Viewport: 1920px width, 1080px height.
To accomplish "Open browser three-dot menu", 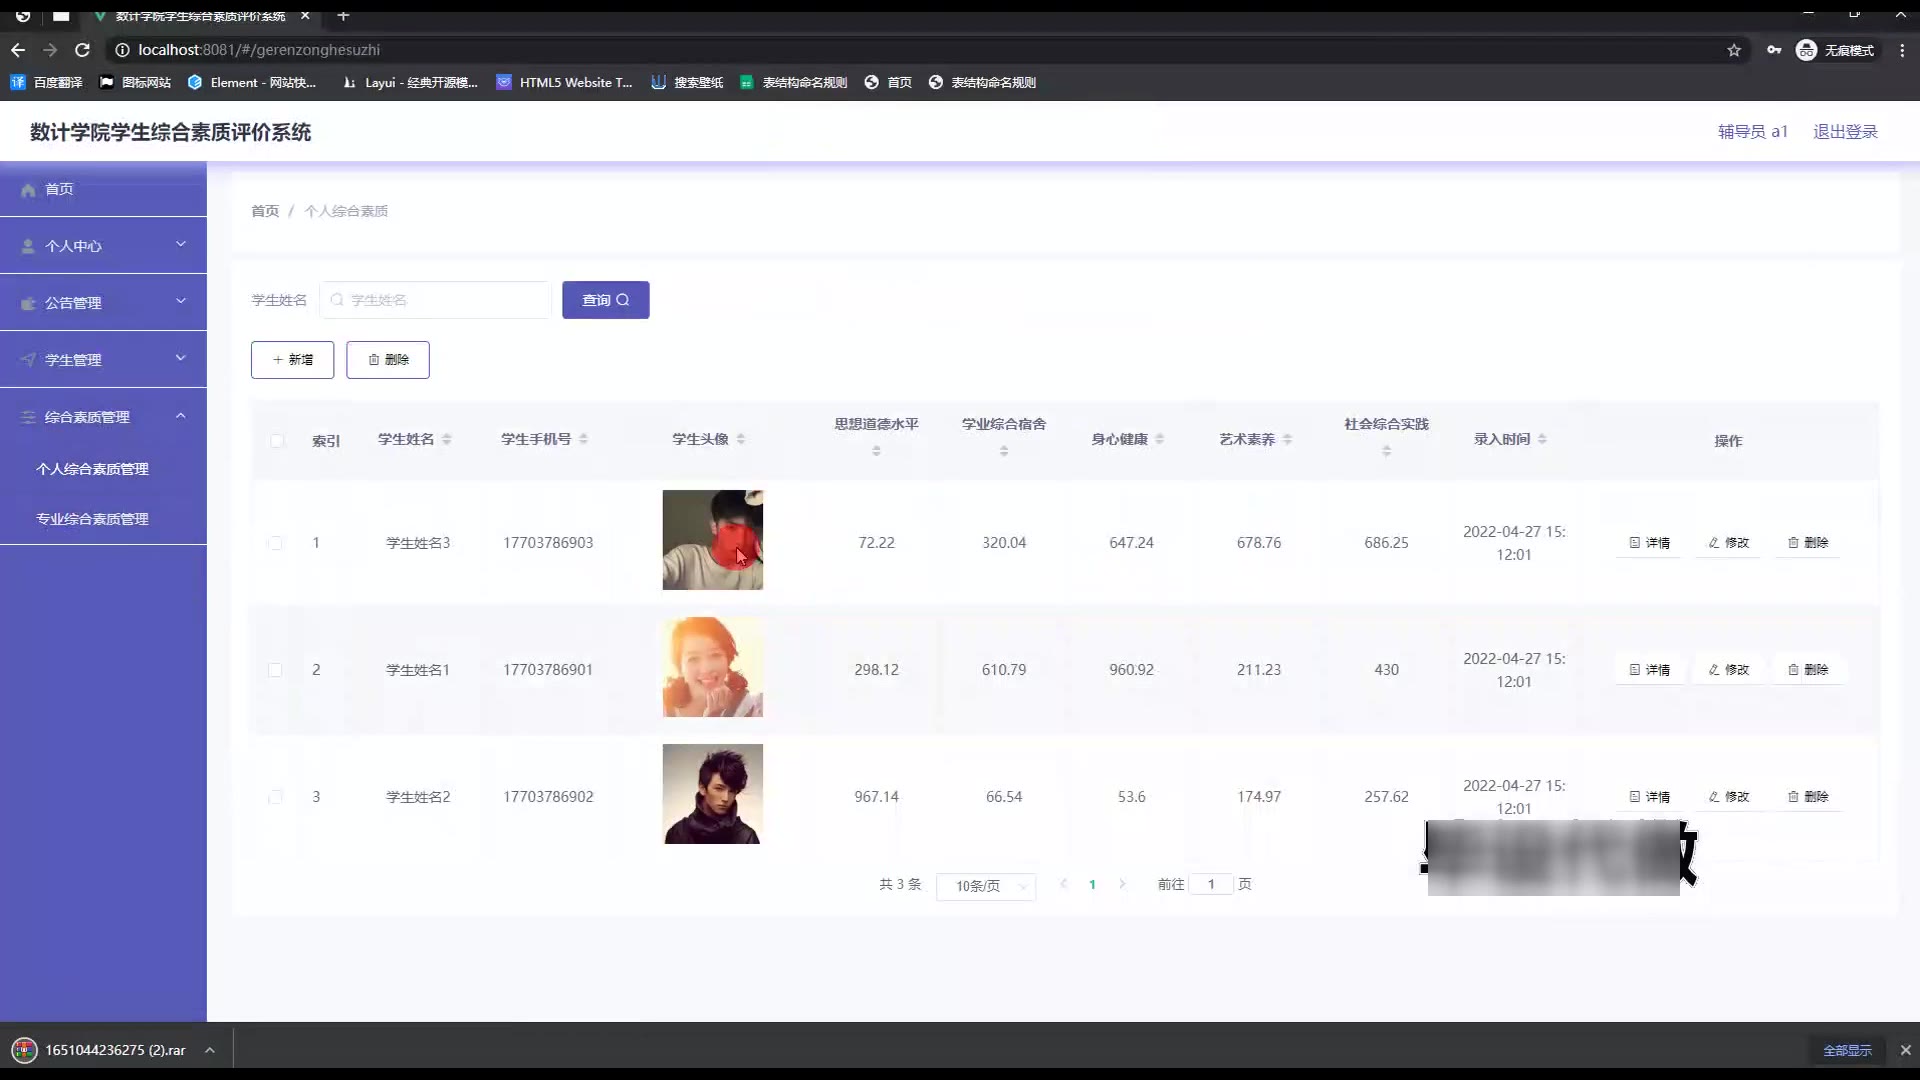I will pos(1902,50).
